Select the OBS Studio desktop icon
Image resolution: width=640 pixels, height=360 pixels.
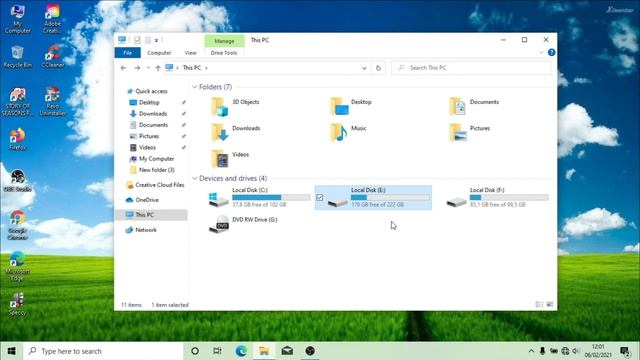[17, 181]
